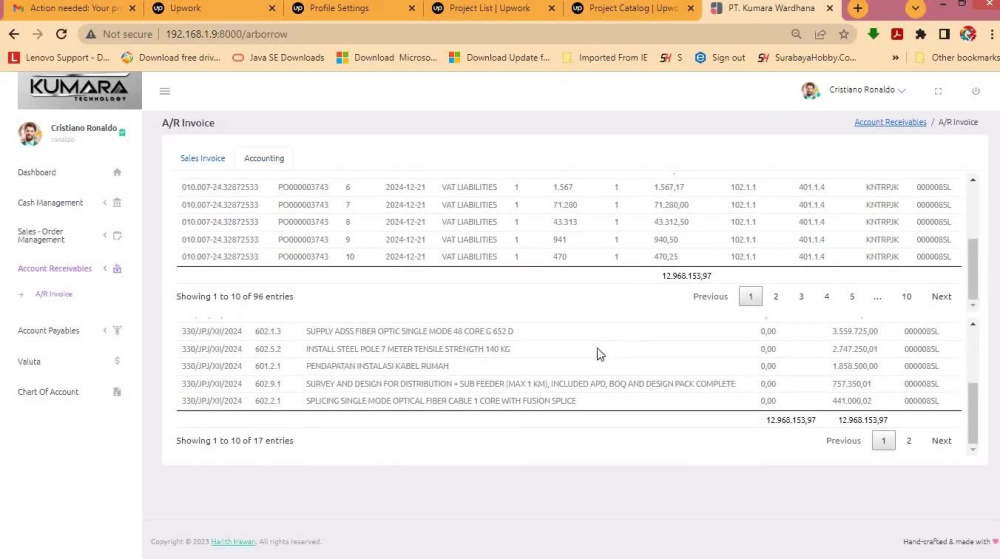Switch to Project List Upwork browser tab
The height and width of the screenshot is (559, 1000).
click(492, 8)
